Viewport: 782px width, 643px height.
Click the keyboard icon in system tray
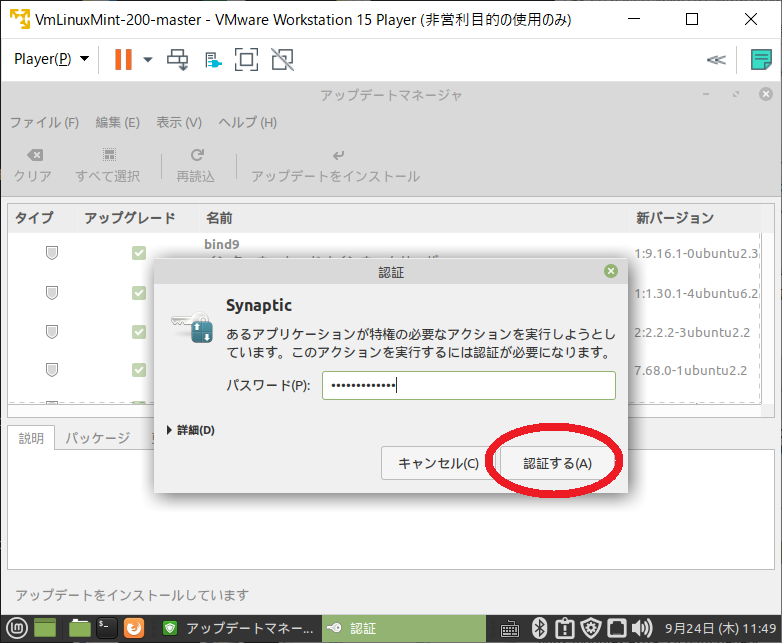point(510,629)
